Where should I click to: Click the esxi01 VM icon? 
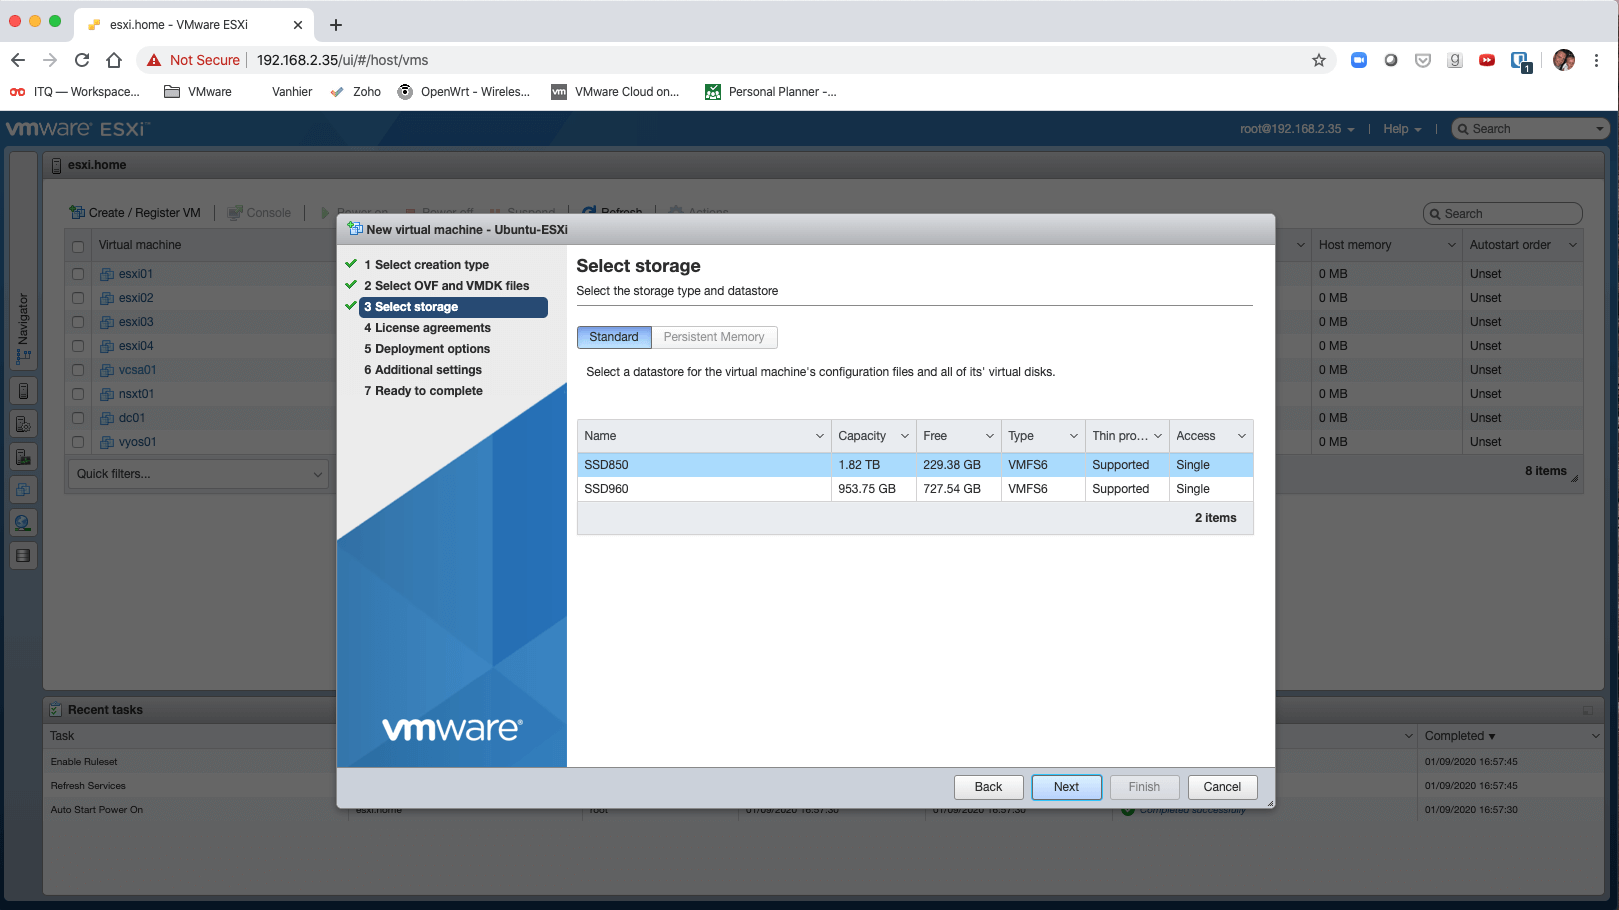pos(107,274)
